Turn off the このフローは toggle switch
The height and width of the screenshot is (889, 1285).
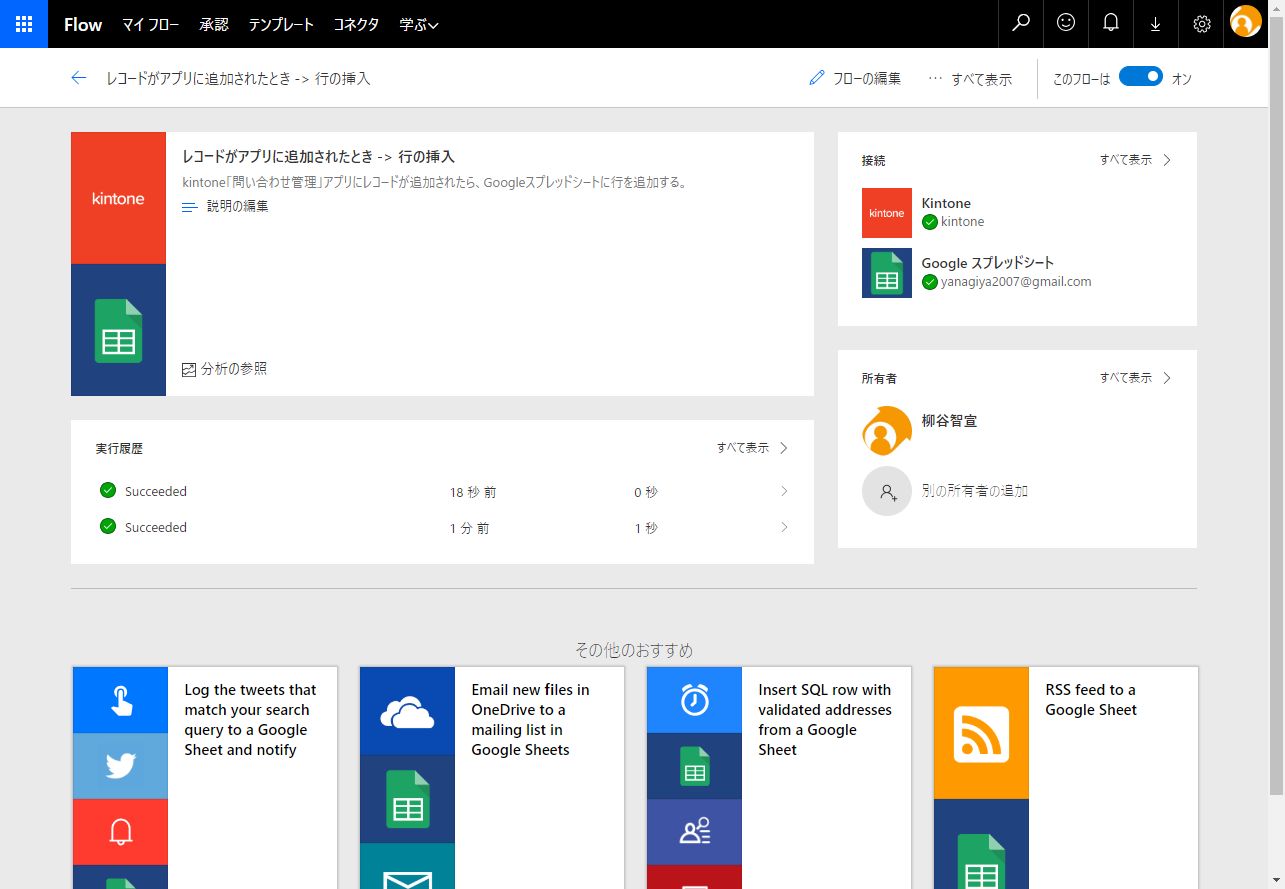1140,77
